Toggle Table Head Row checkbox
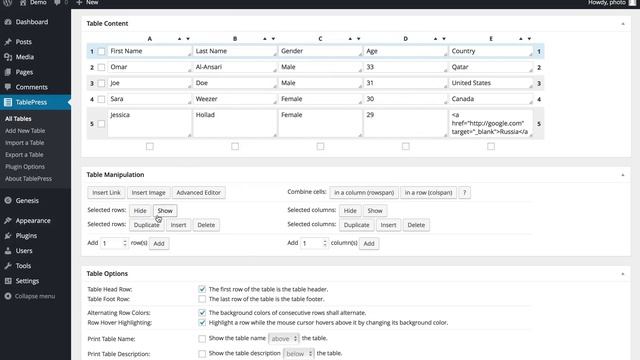This screenshot has height=360, width=640. (202, 289)
